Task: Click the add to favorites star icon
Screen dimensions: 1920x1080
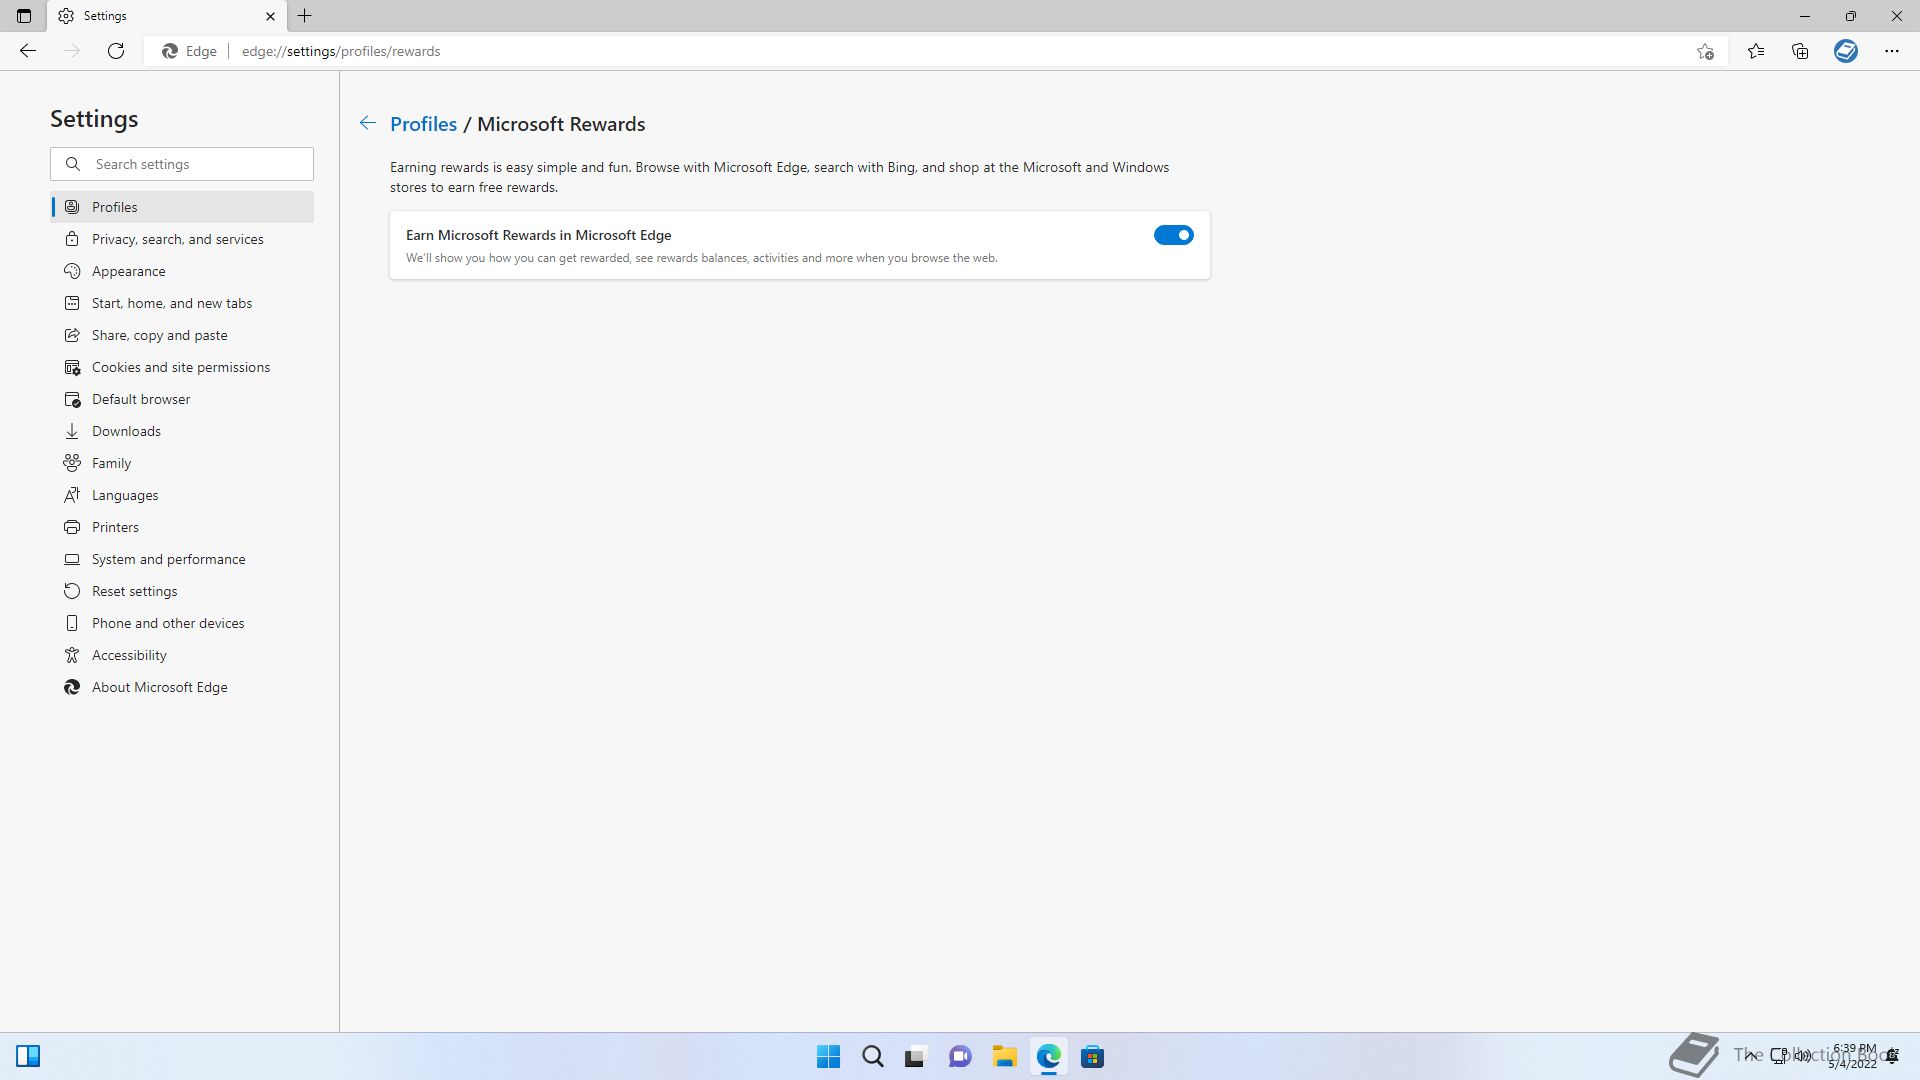Action: (x=1705, y=51)
